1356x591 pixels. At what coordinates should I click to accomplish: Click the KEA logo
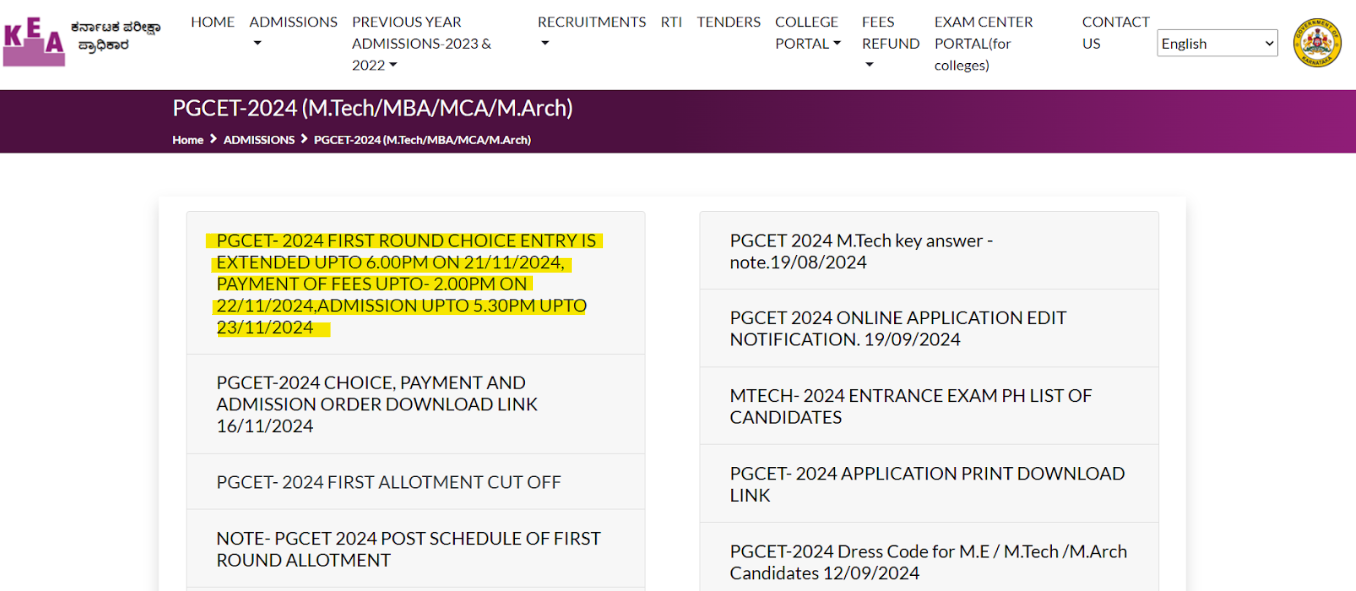[x=34, y=43]
